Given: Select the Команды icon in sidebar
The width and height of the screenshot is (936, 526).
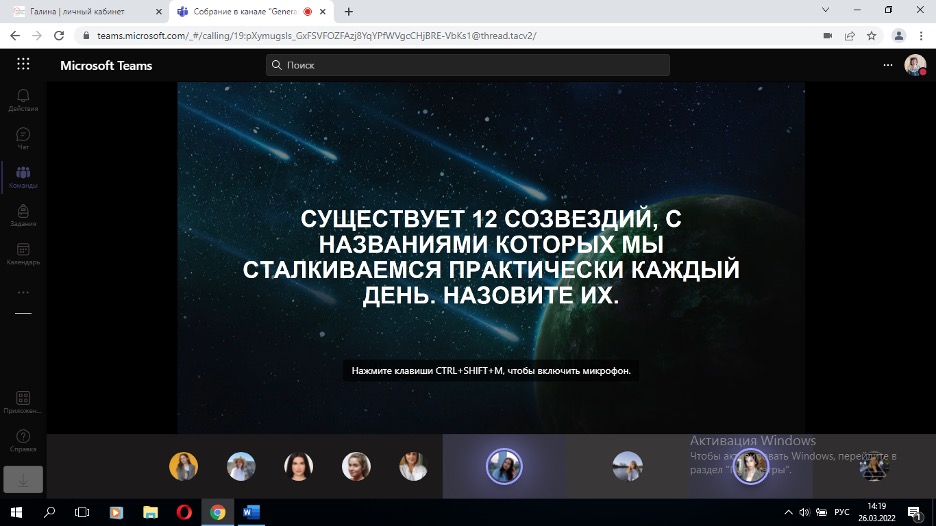Looking at the screenshot, I should point(23,176).
